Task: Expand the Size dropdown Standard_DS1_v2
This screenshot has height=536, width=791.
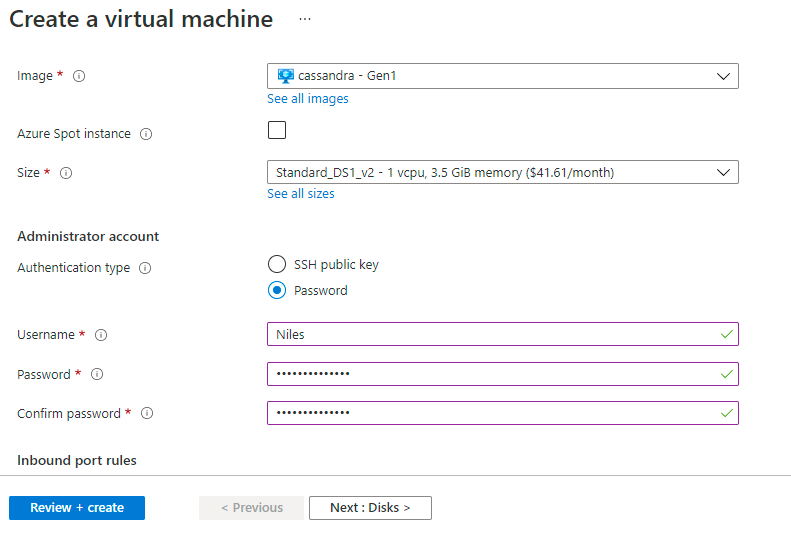Action: pos(502,173)
